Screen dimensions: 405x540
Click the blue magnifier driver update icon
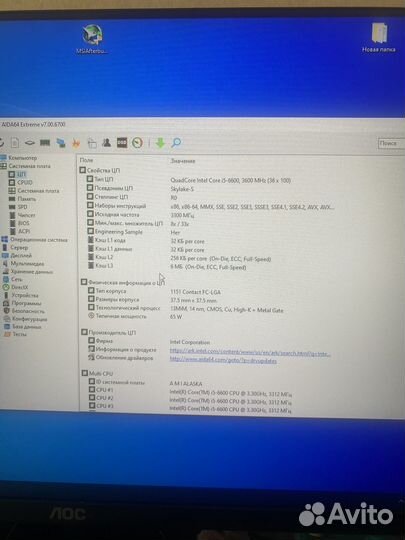(x=176, y=143)
